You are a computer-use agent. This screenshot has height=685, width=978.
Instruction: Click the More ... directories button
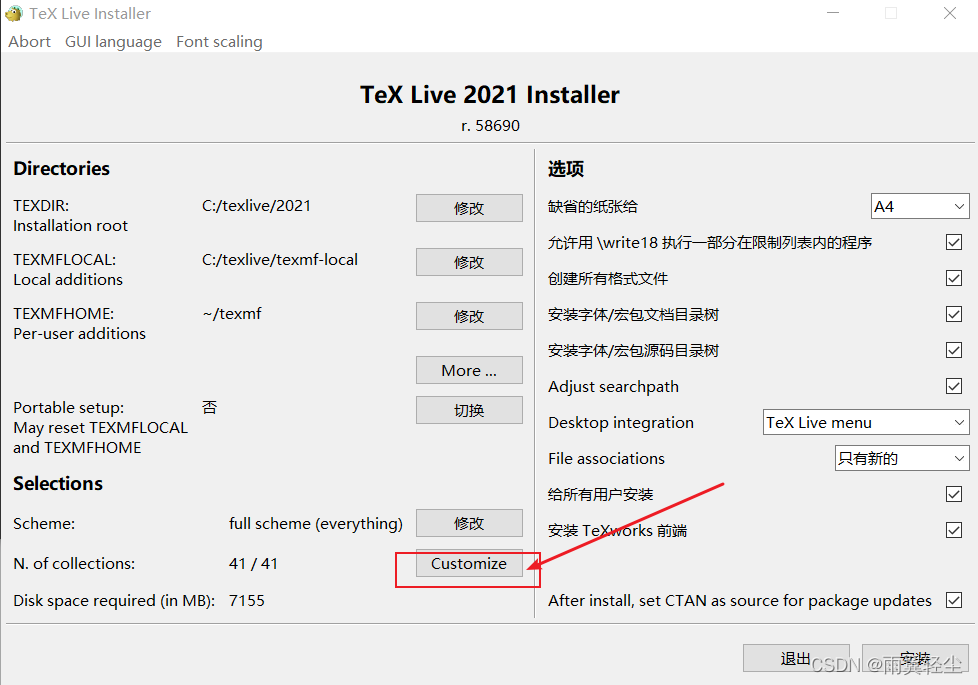pyautogui.click(x=469, y=370)
